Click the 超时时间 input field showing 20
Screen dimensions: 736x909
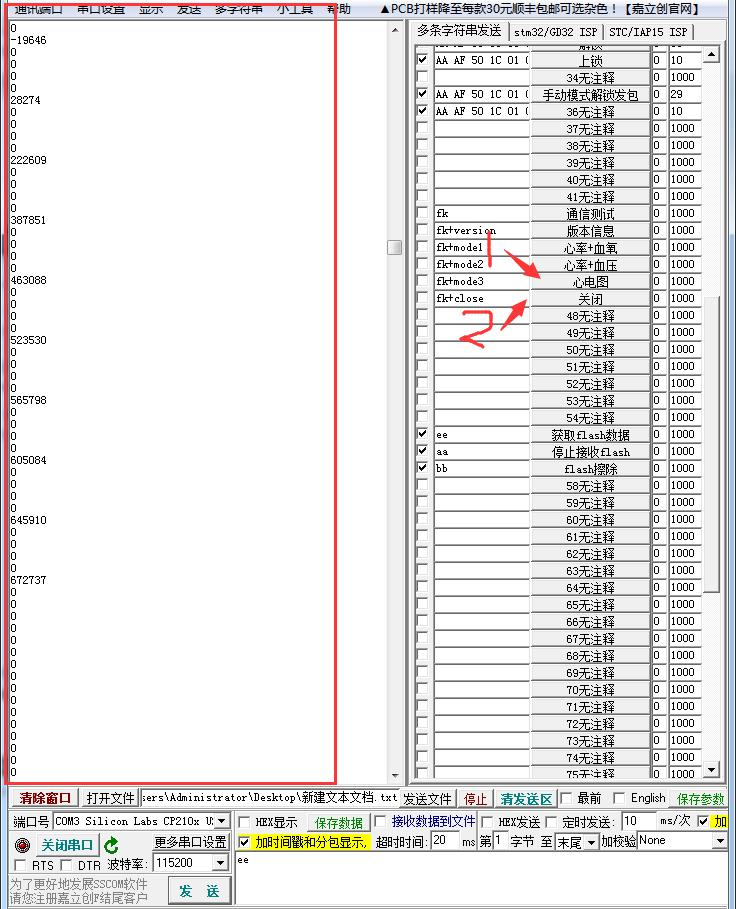pos(444,841)
